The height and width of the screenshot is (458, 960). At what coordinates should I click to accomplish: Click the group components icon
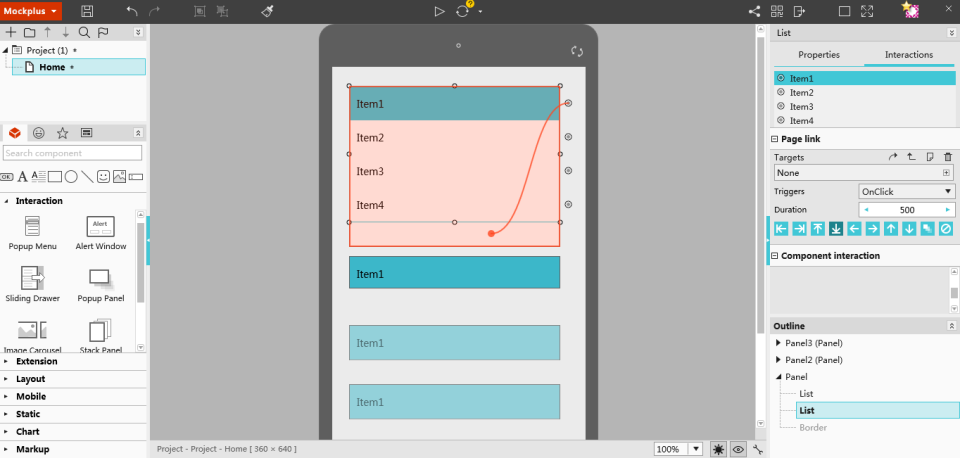coord(200,11)
